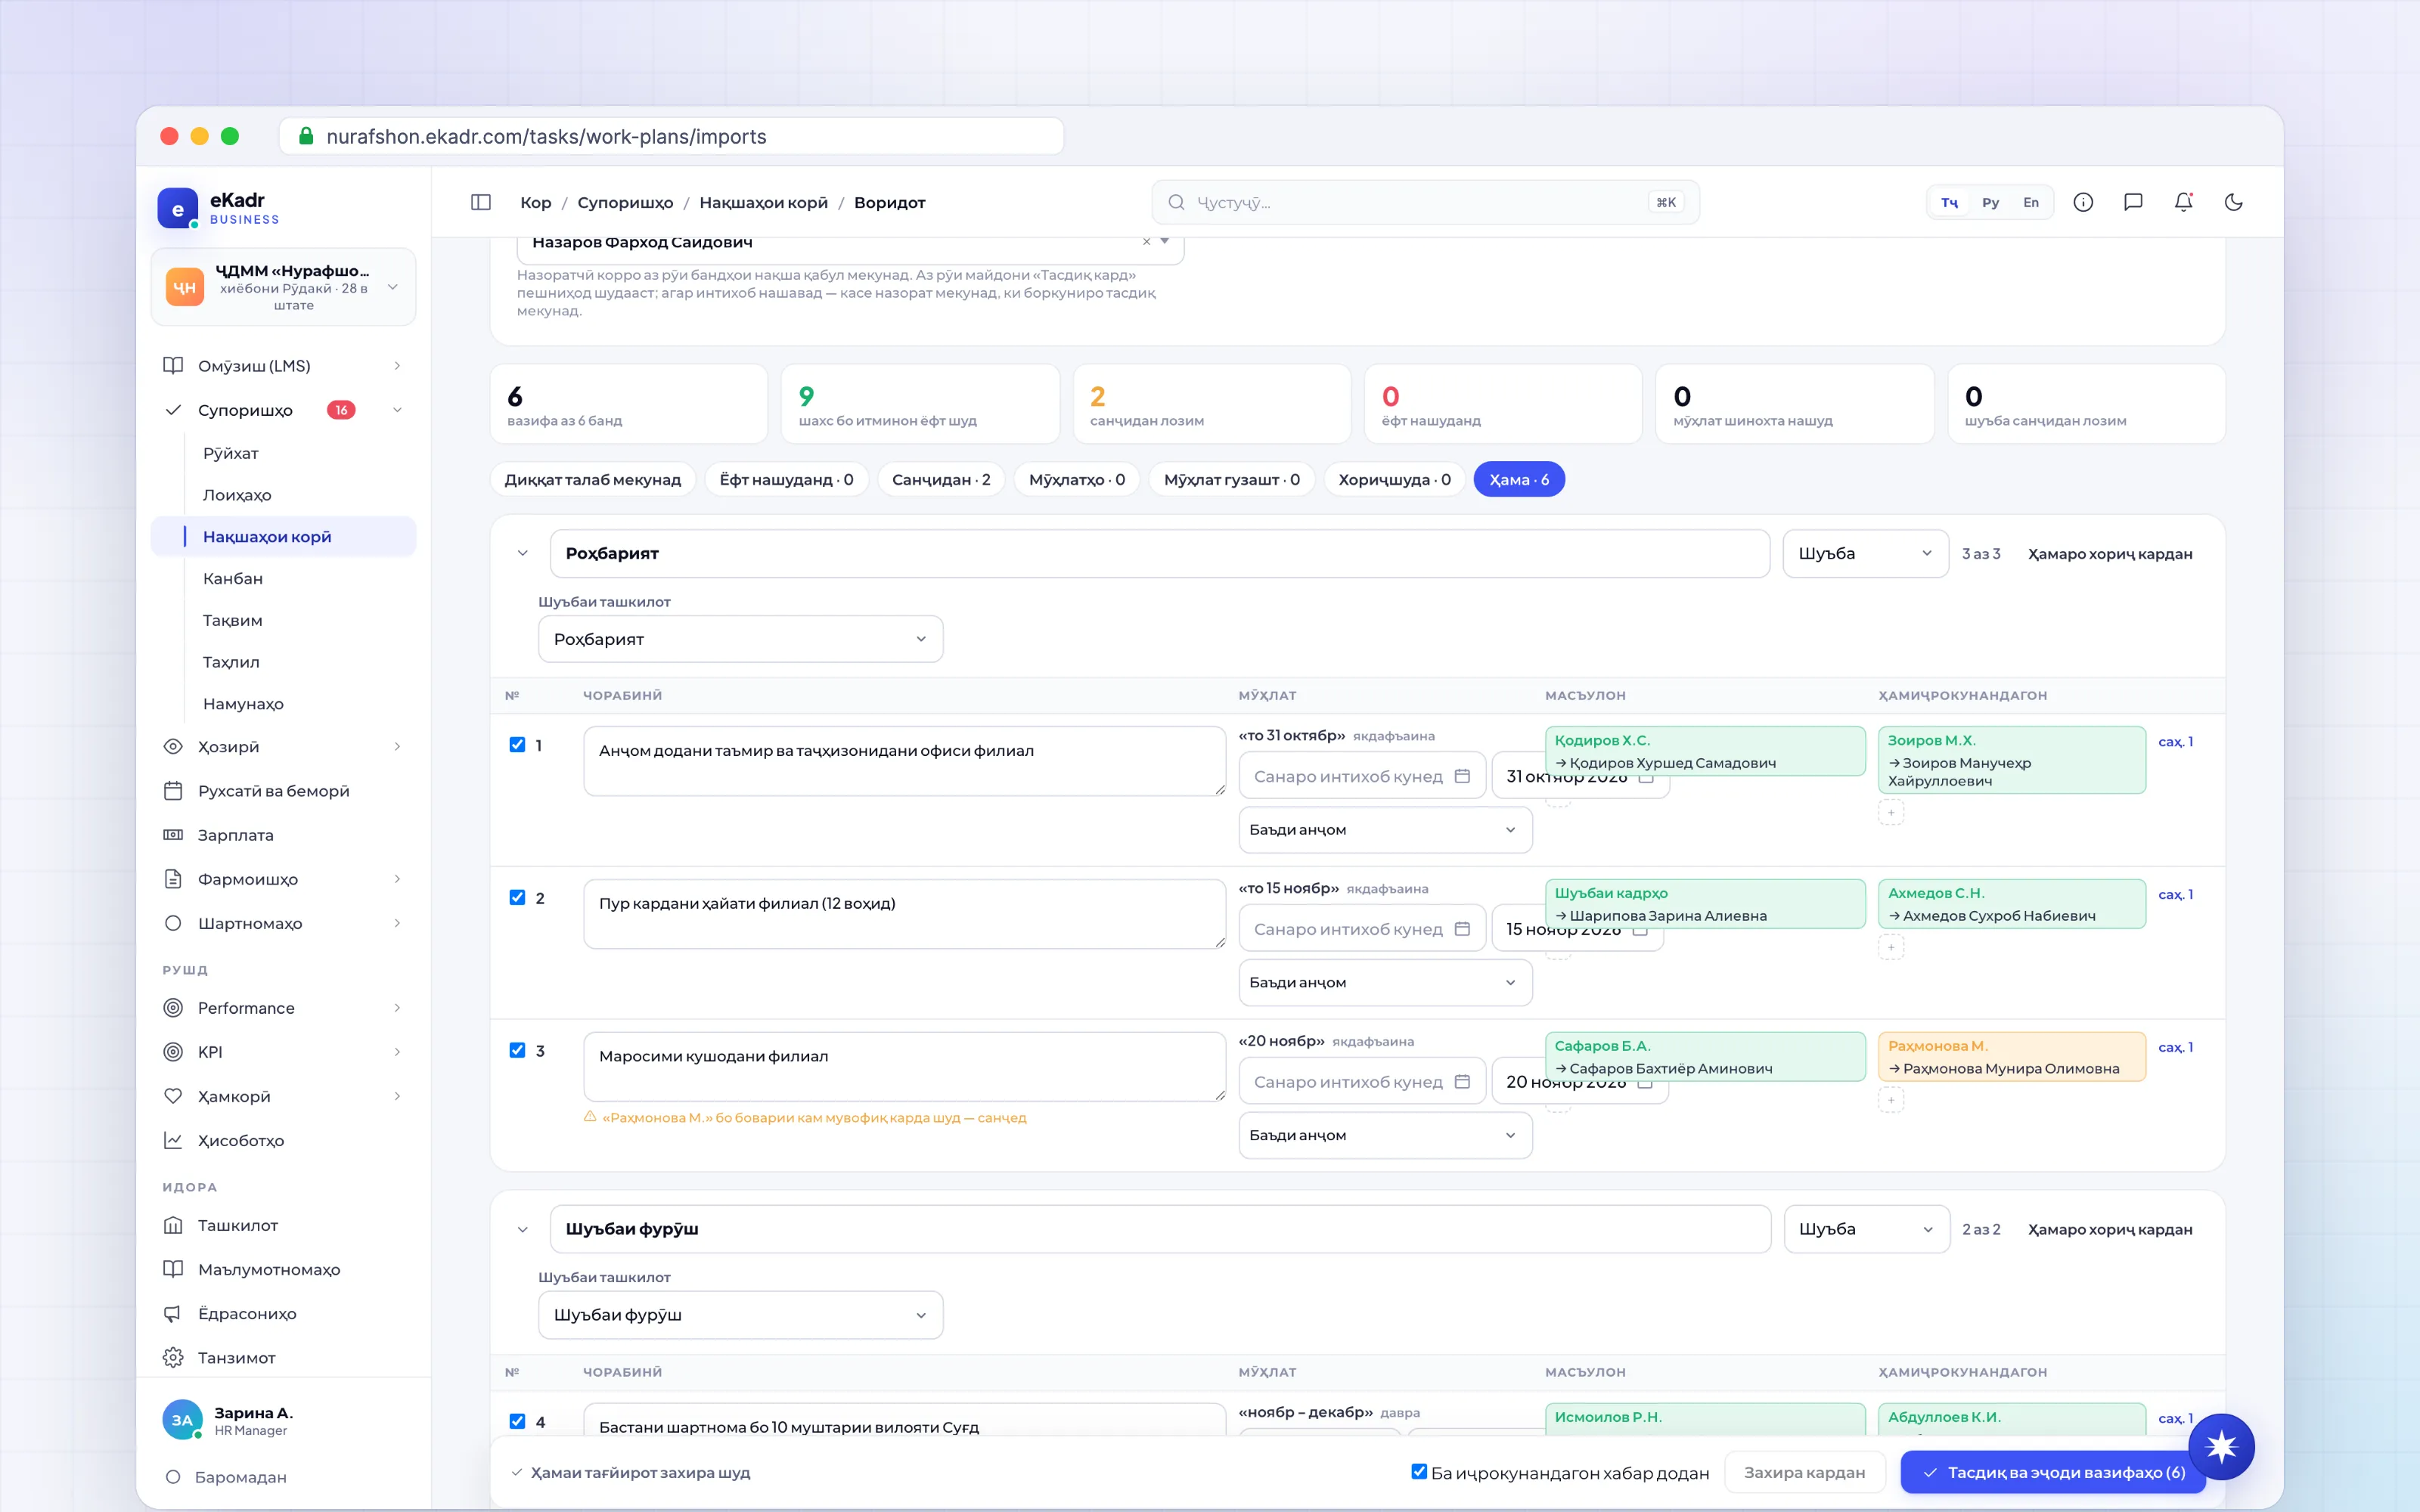Open the notifications bell
Image resolution: width=2420 pixels, height=1512 pixels.
[x=2184, y=202]
